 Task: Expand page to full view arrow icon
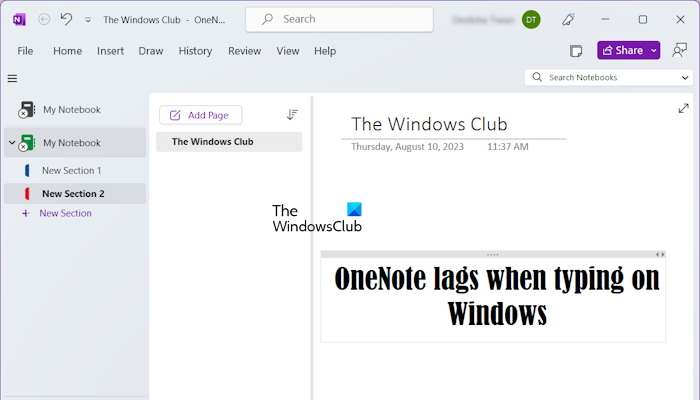(683, 108)
